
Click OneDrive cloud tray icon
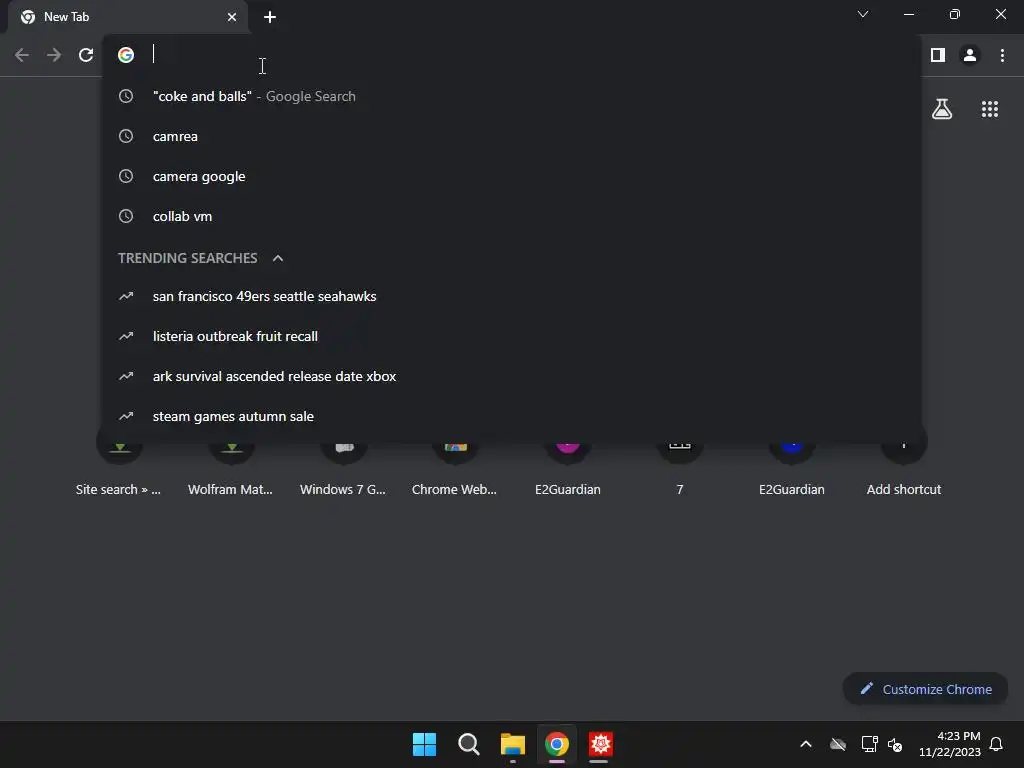pyautogui.click(x=838, y=744)
